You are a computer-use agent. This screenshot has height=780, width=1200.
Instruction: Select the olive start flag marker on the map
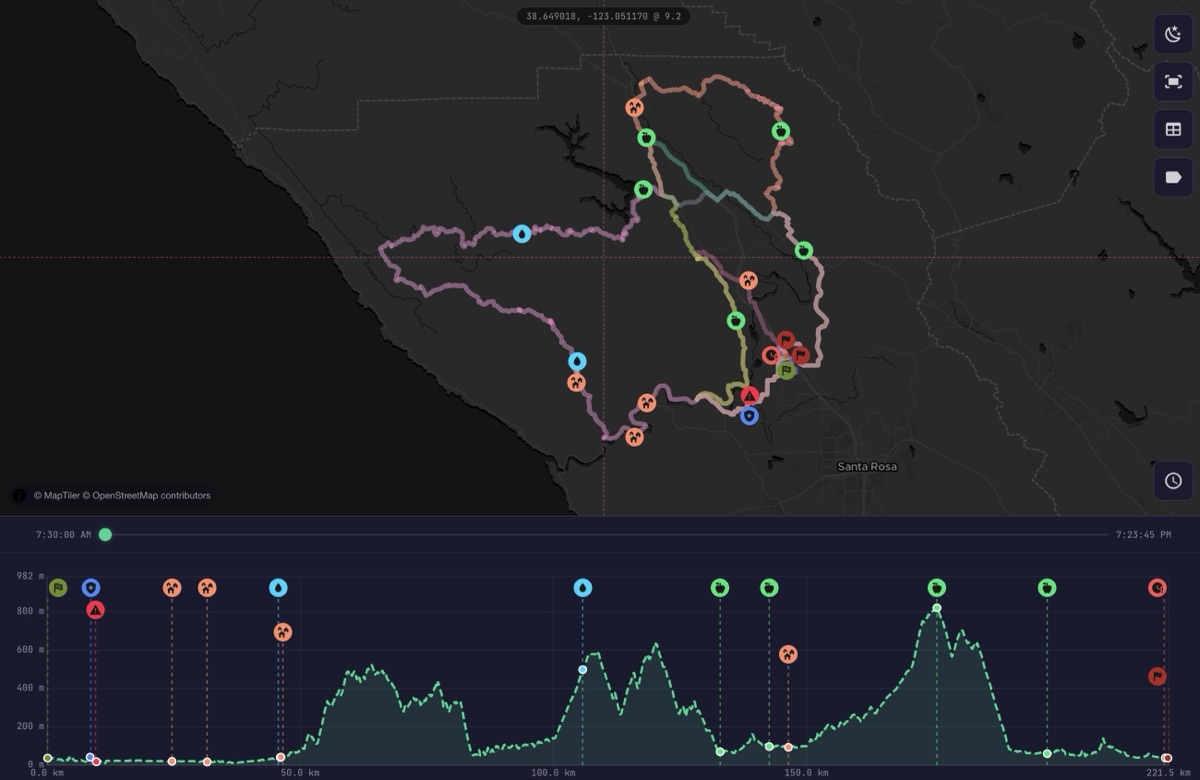[x=786, y=369]
